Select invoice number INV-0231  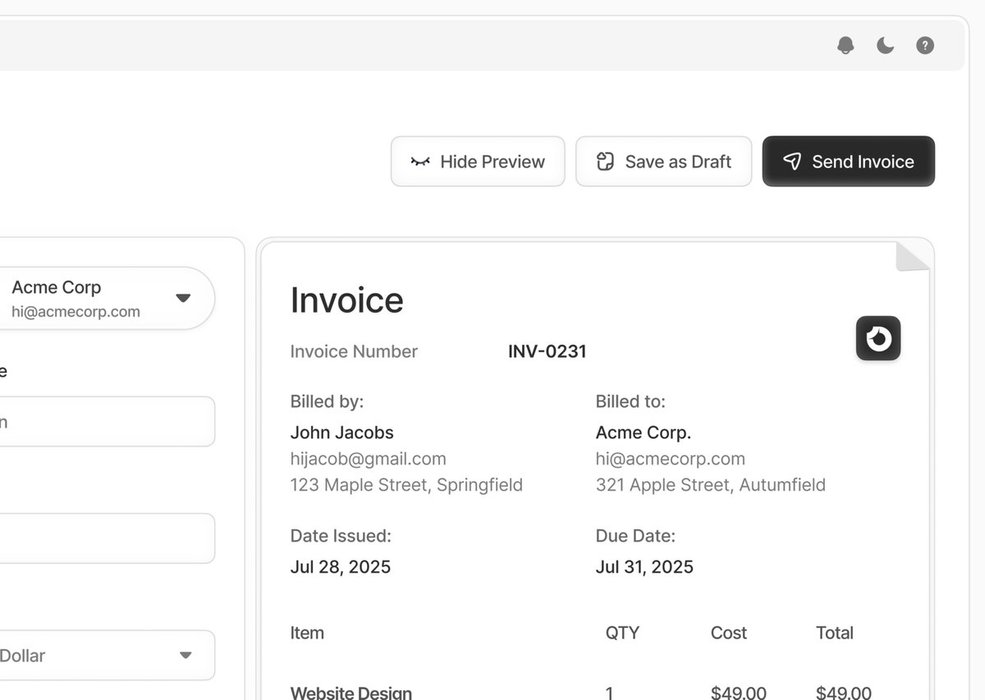pos(547,351)
